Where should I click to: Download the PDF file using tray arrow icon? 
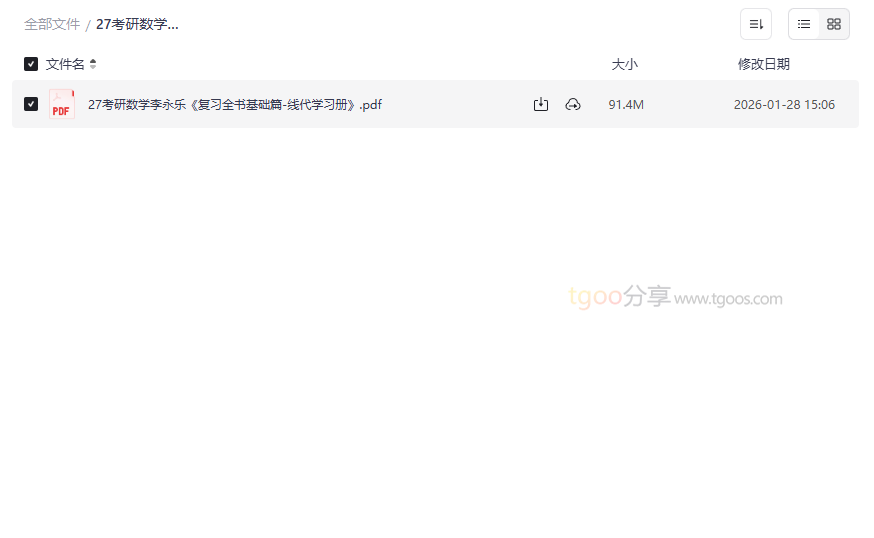[x=541, y=104]
